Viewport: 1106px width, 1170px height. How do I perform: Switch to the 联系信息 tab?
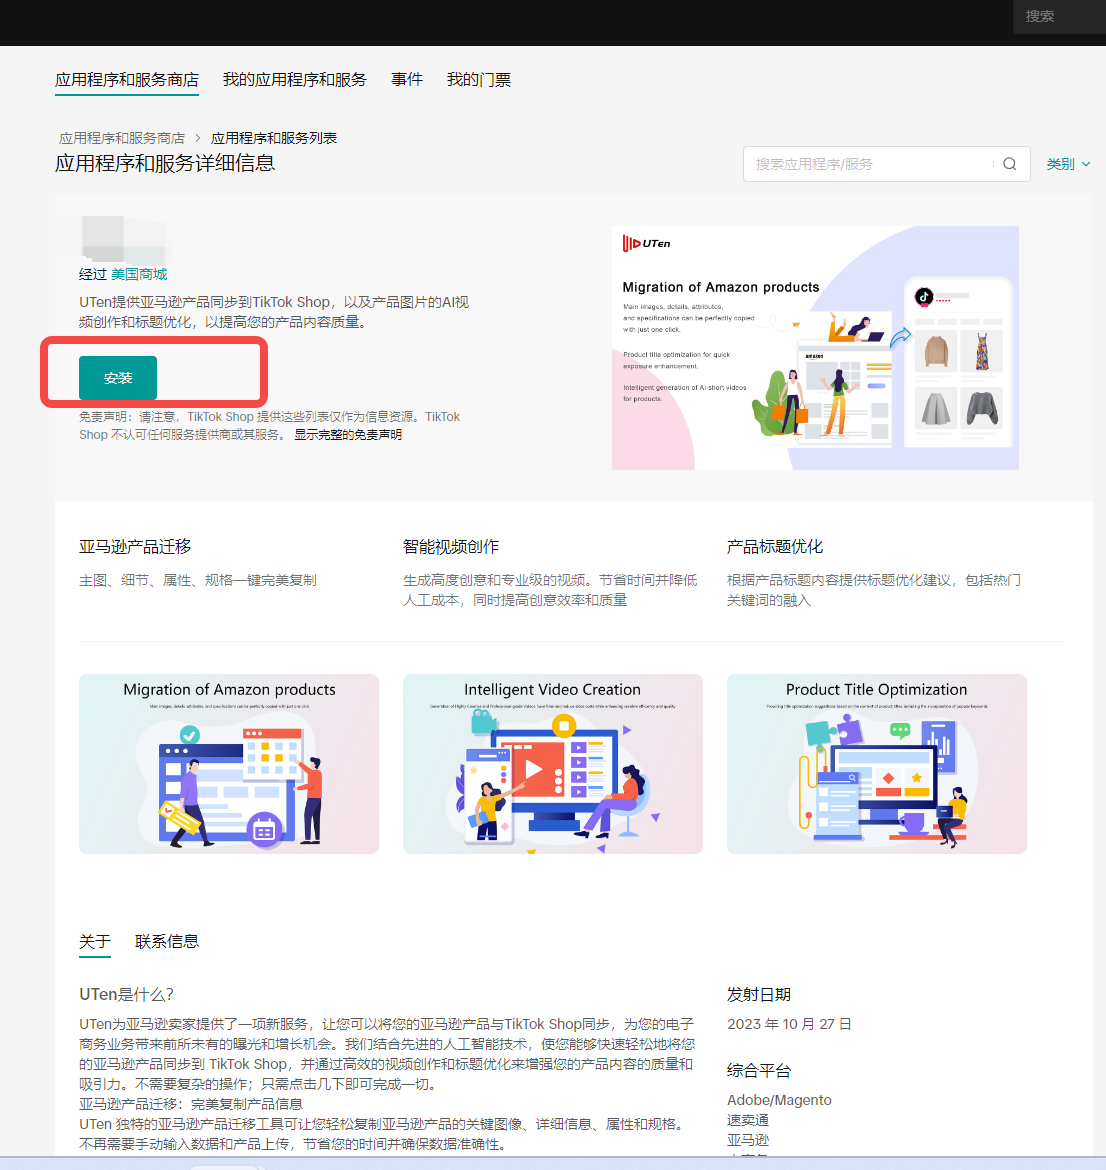tap(167, 942)
